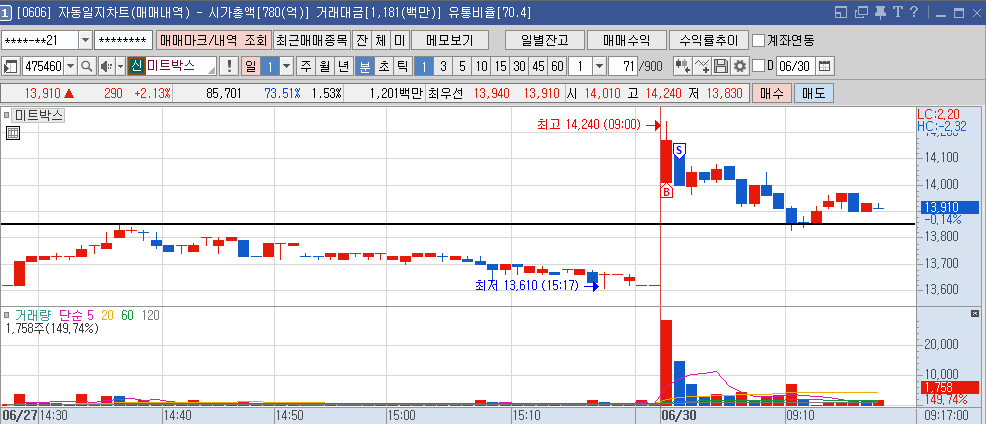Select the 3-minute interval button

443,66
